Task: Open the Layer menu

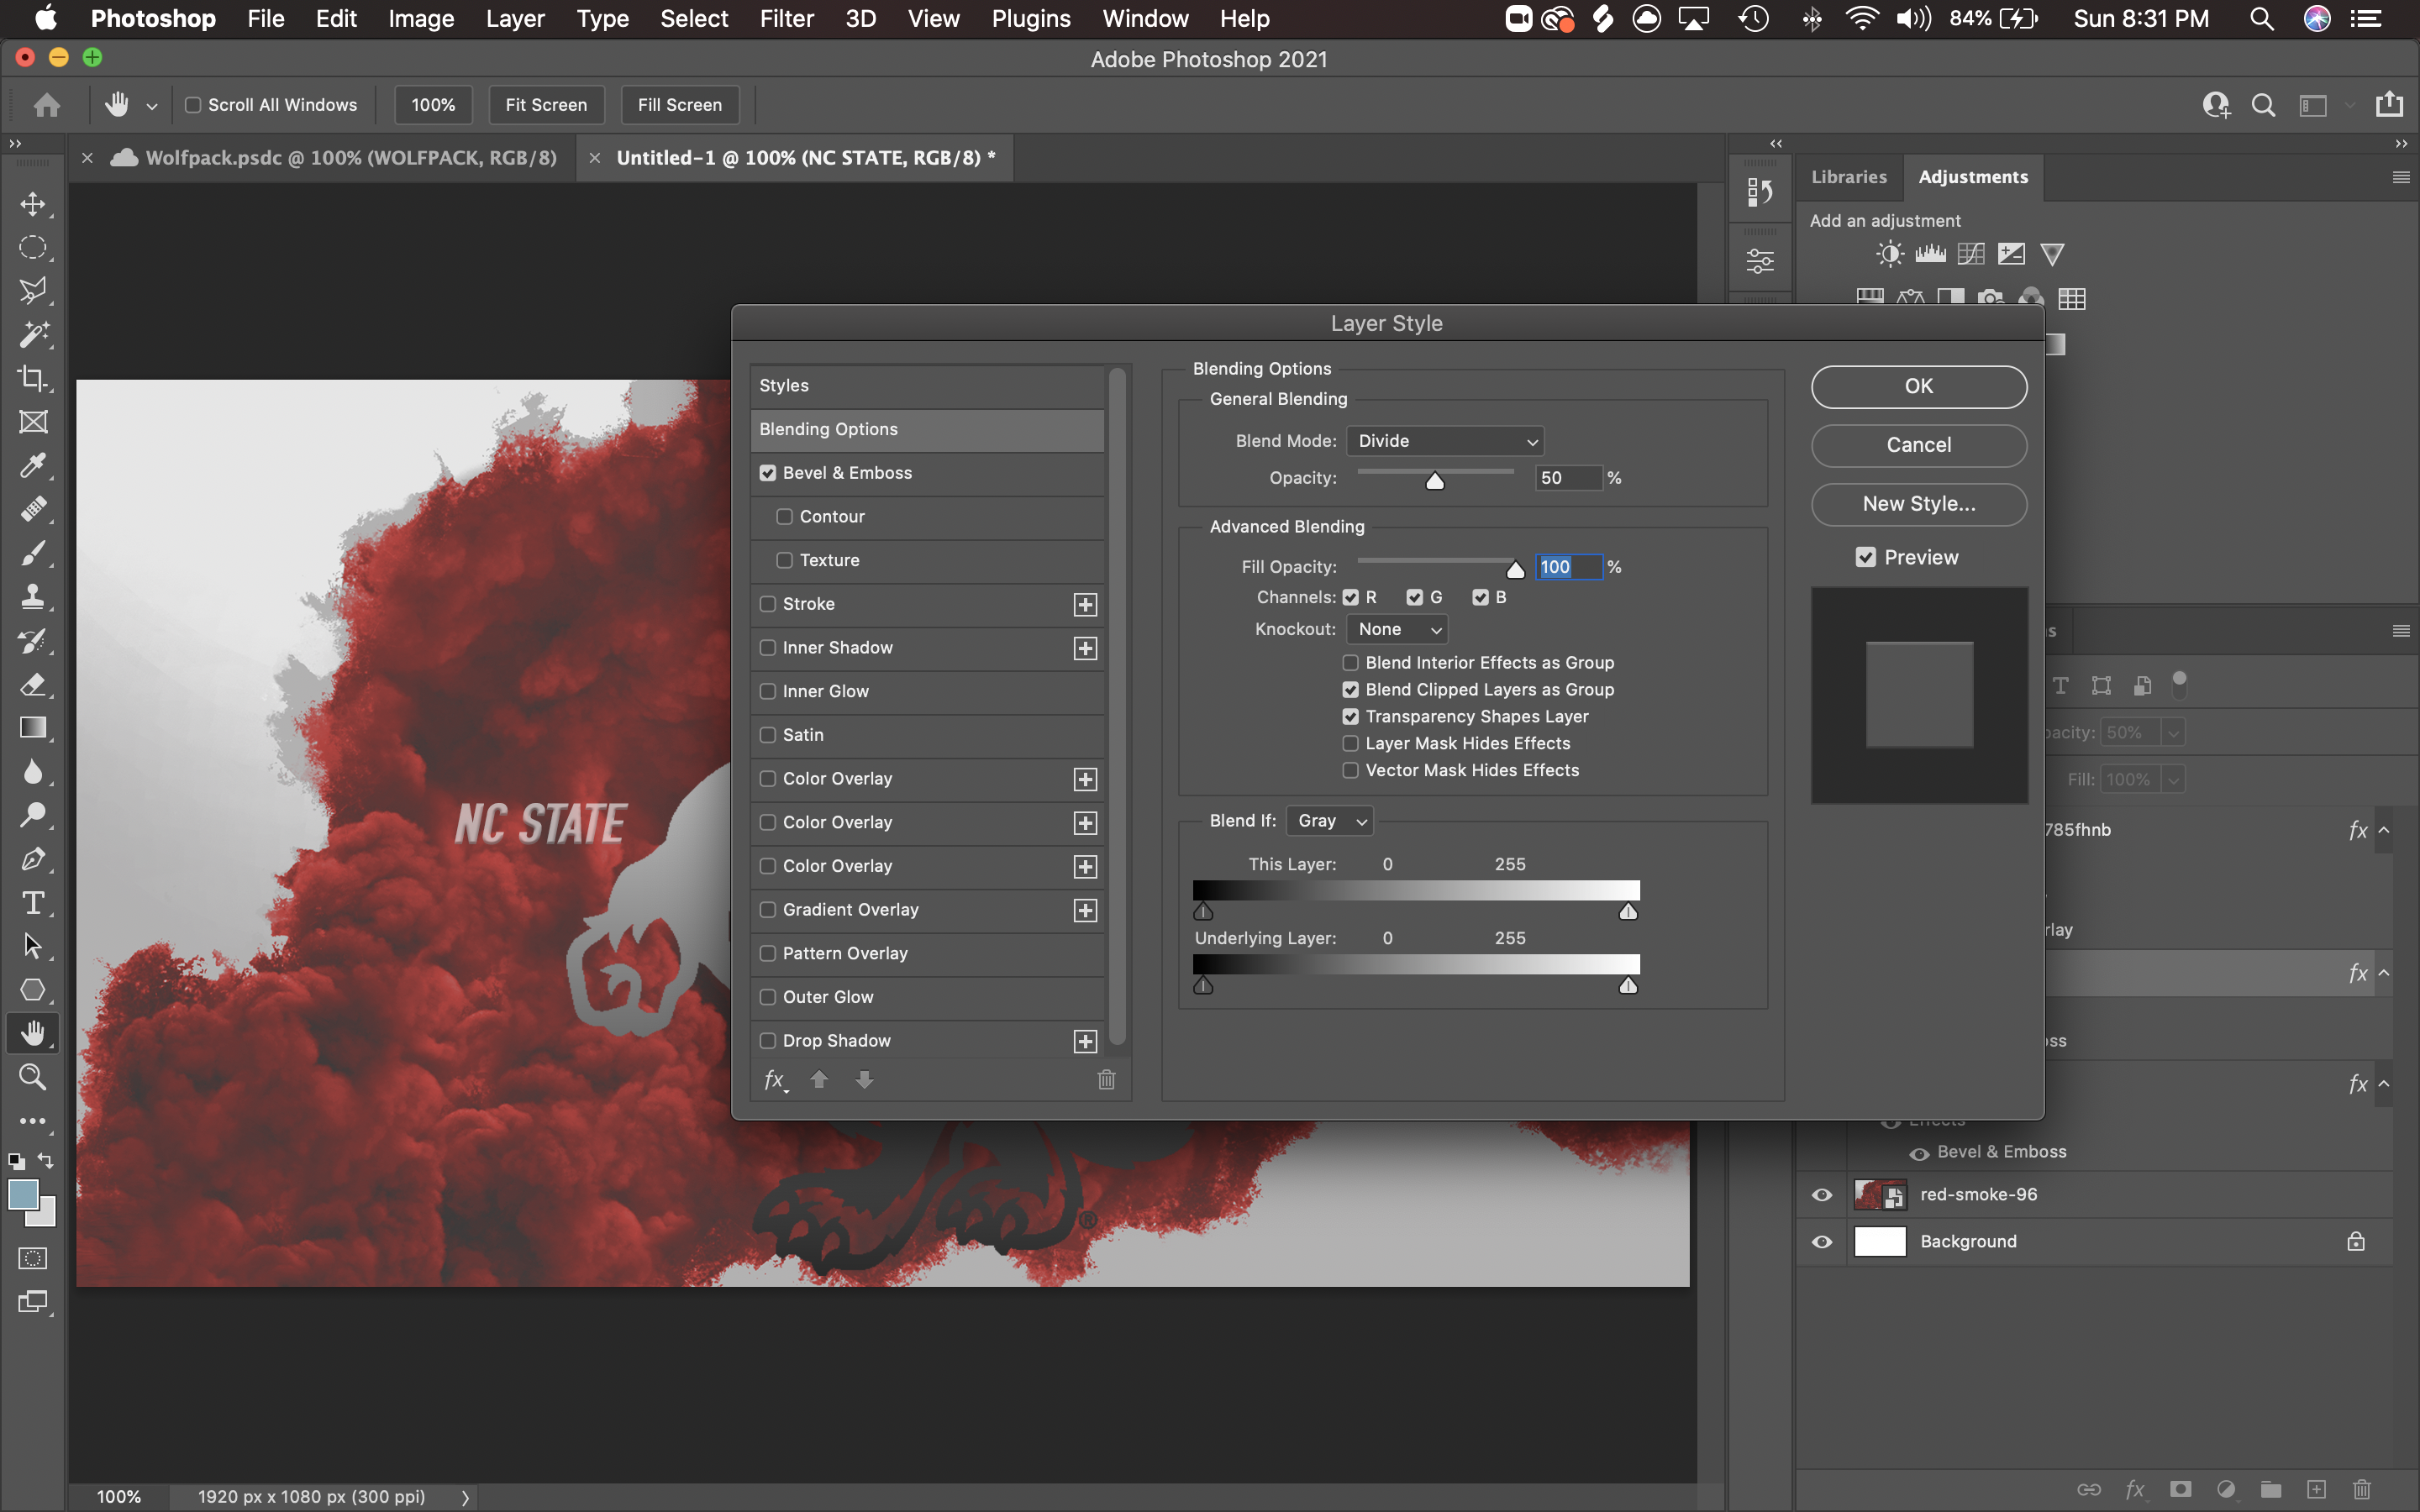Action: click(x=515, y=19)
